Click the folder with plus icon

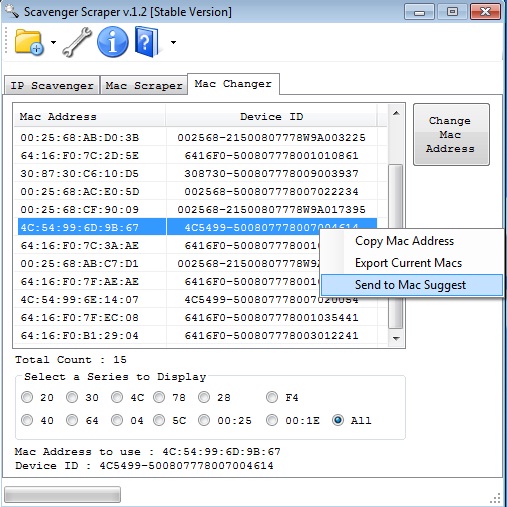tap(29, 42)
